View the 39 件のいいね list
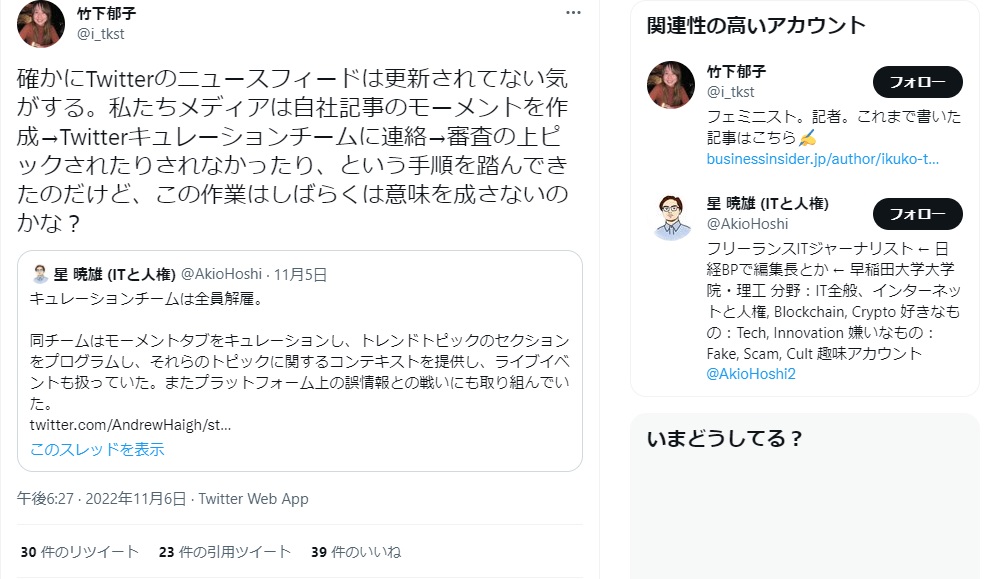This screenshot has width=985, height=579. [356, 552]
